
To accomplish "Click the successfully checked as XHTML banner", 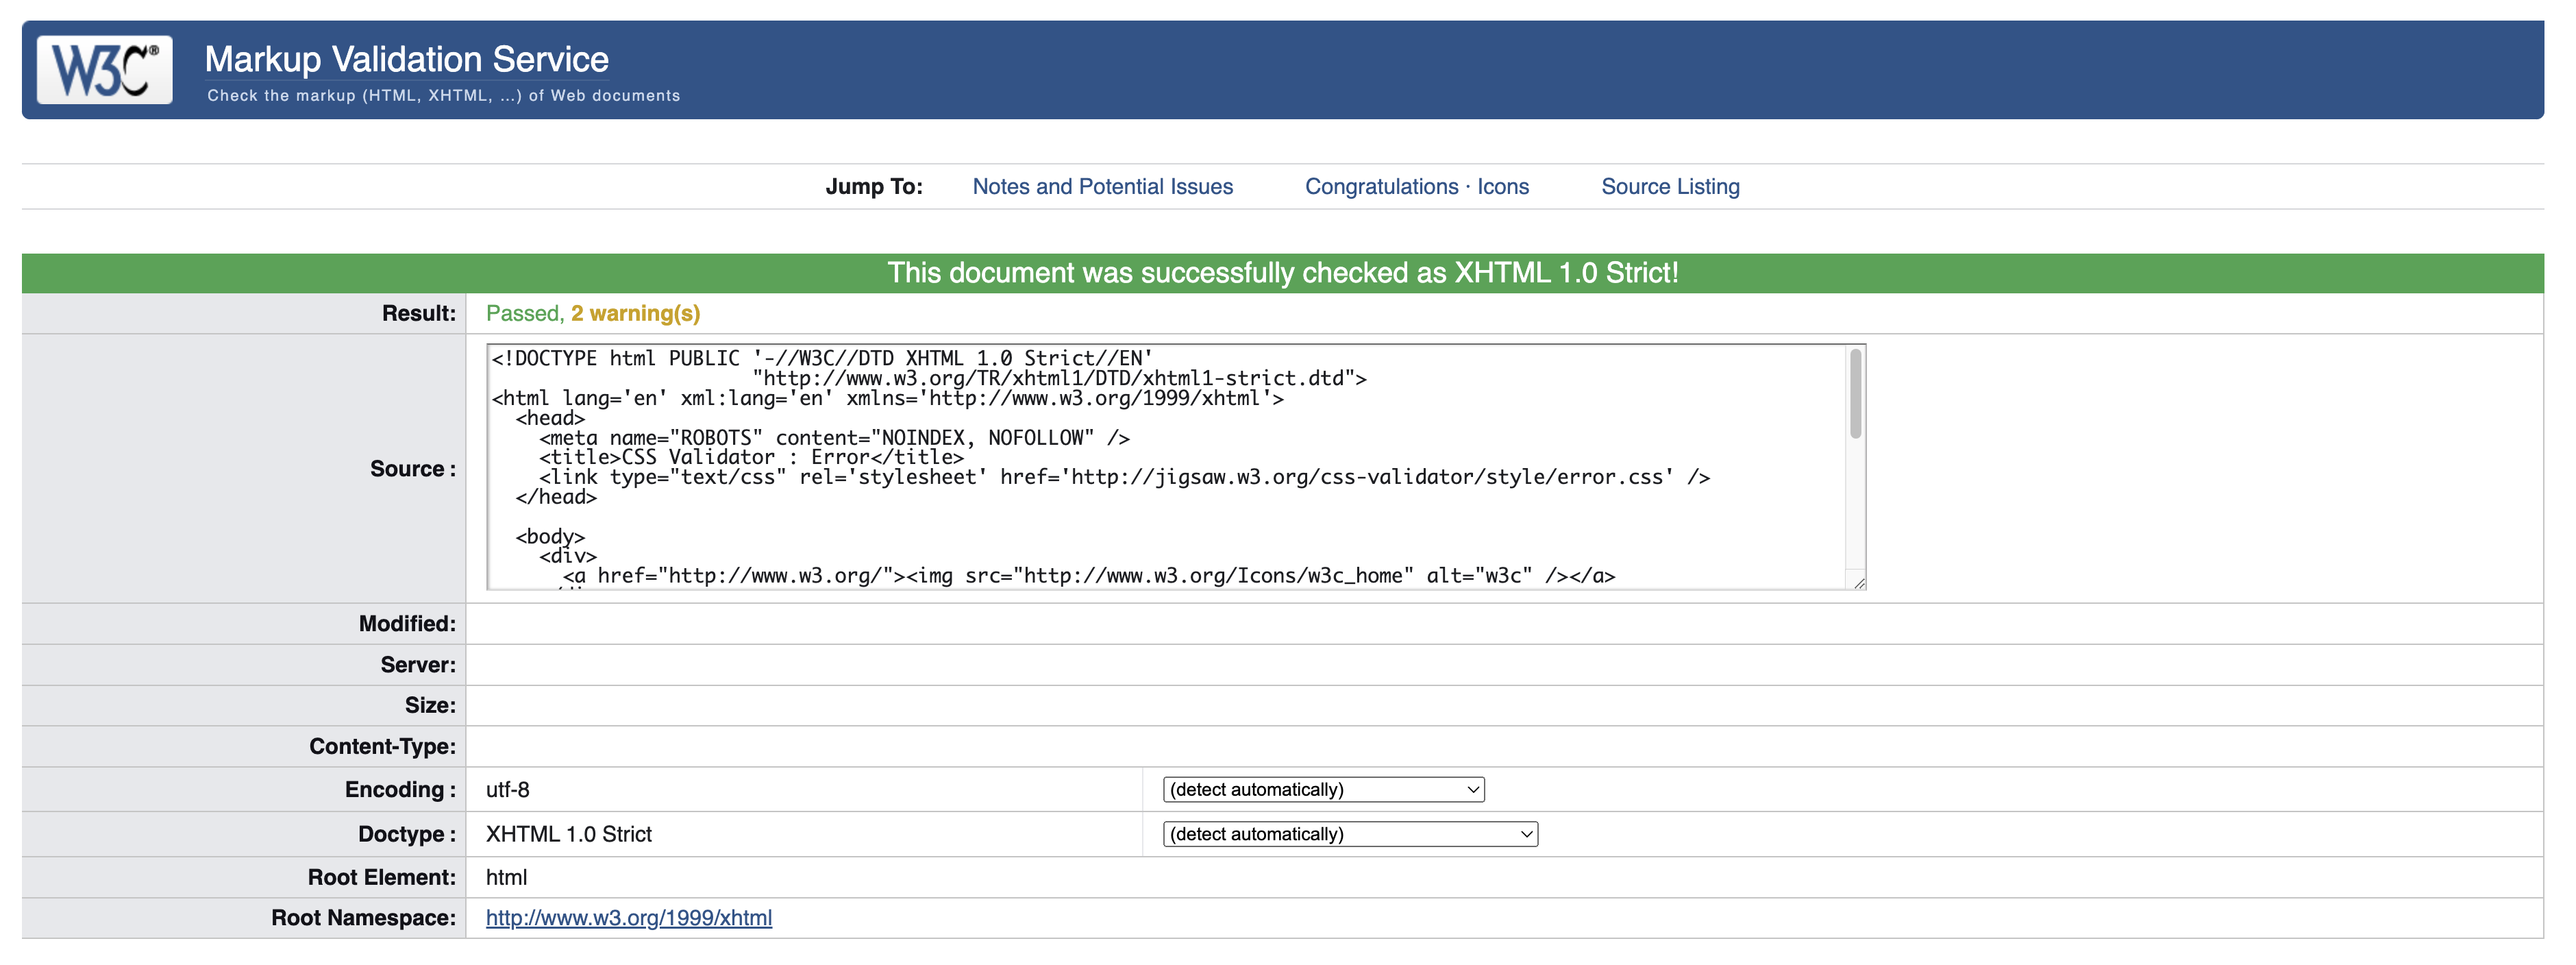I will (x=1282, y=273).
